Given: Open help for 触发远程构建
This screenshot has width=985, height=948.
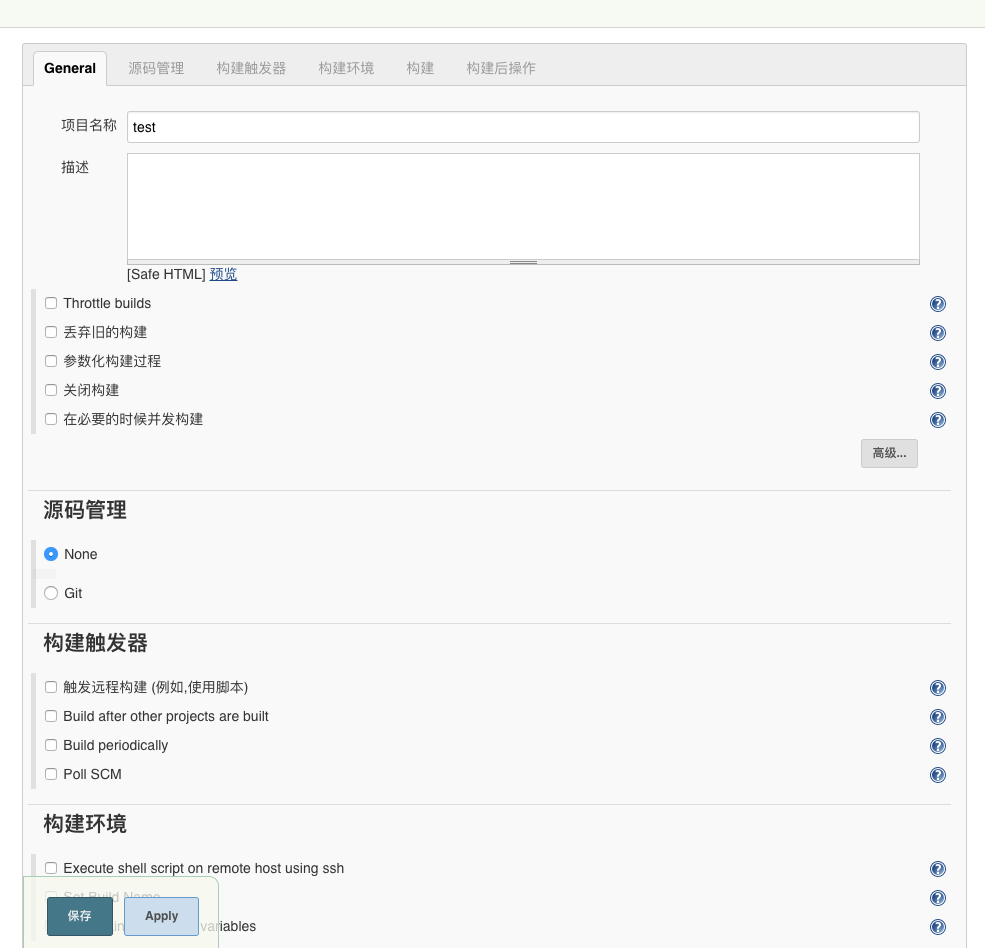Looking at the screenshot, I should (x=937, y=688).
